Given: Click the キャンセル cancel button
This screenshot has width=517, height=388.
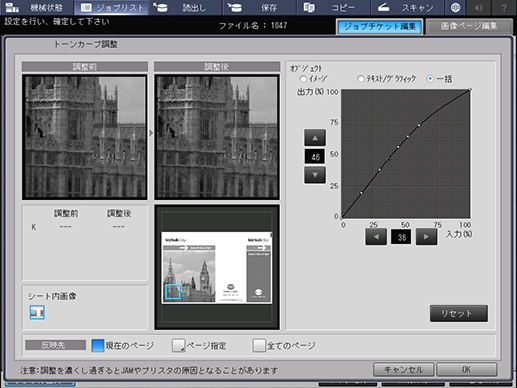Looking at the screenshot, I should pos(403,369).
